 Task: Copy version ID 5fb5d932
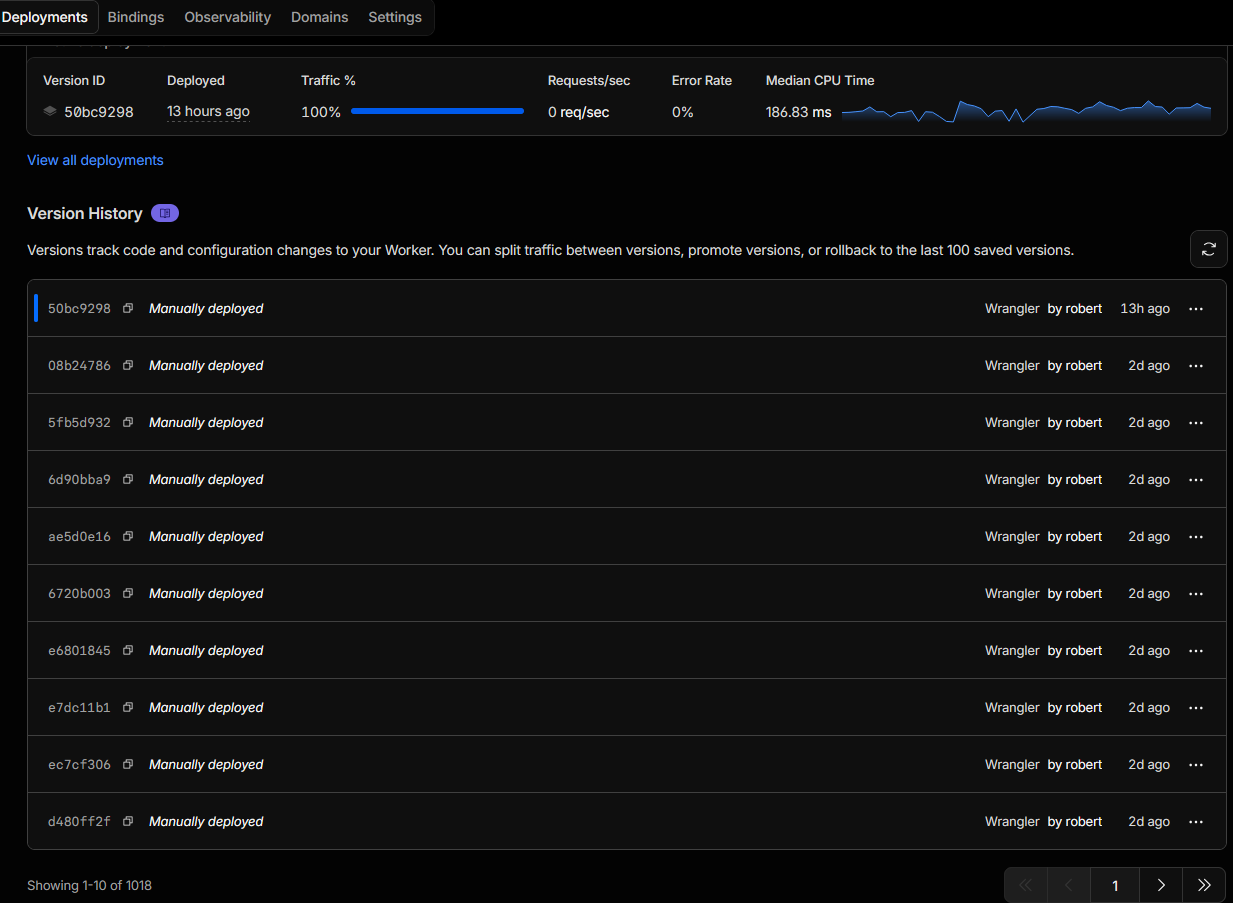pyautogui.click(x=128, y=423)
